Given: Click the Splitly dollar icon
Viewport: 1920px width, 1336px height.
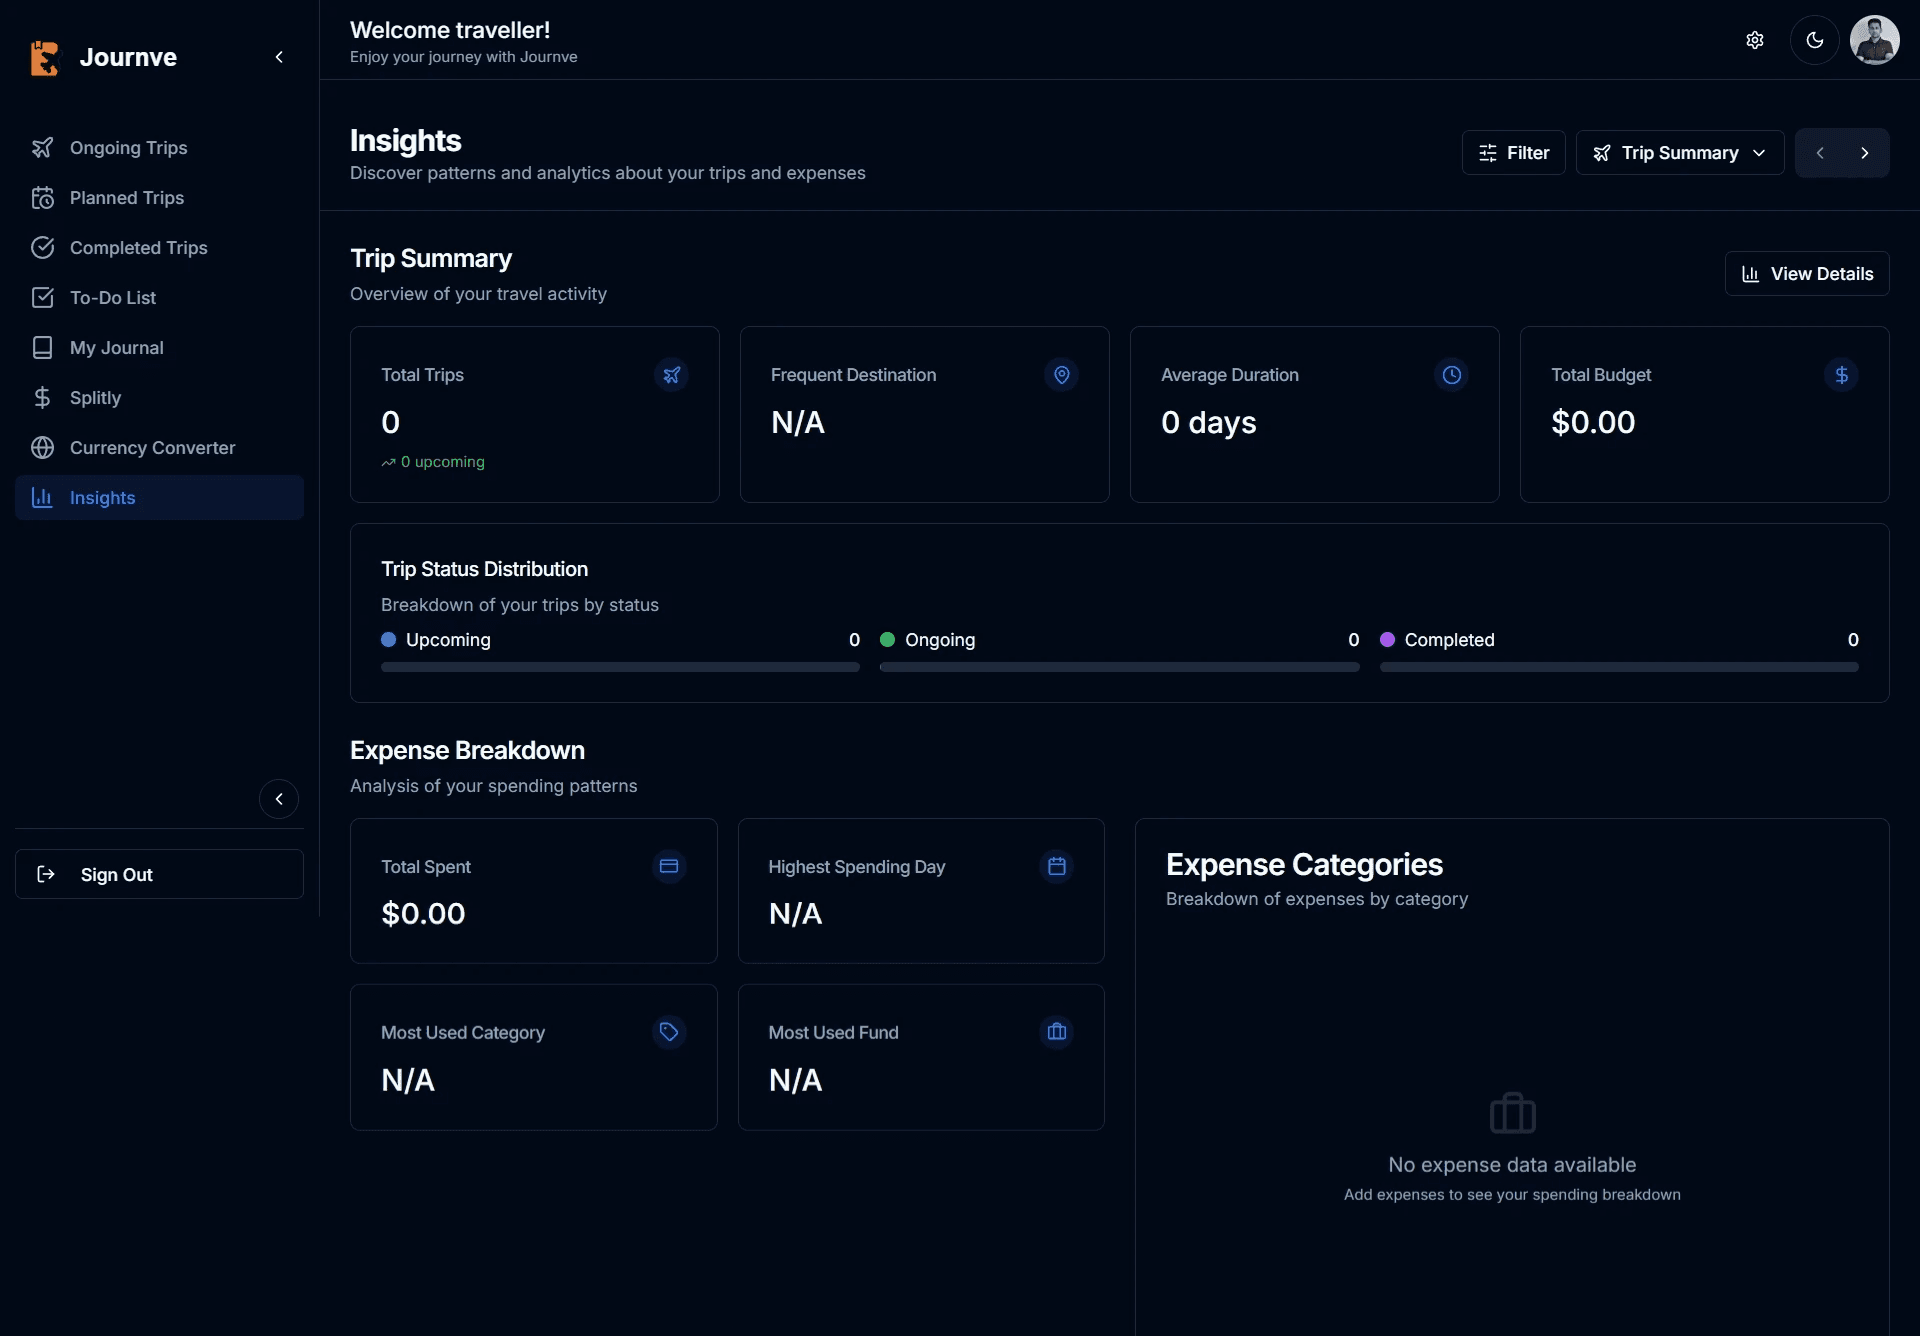Looking at the screenshot, I should tap(42, 398).
